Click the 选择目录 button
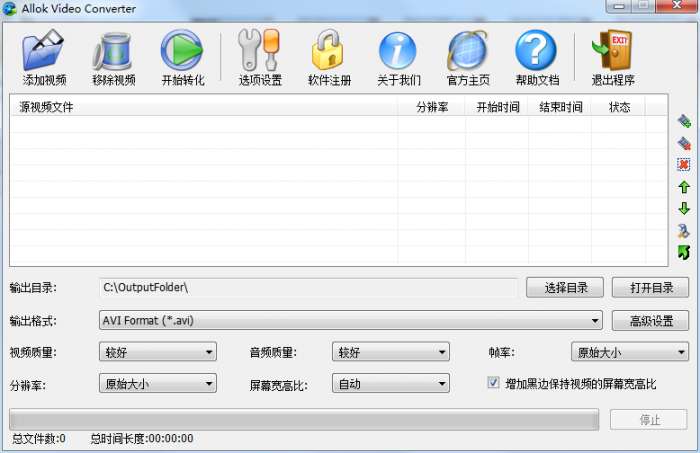 (565, 288)
